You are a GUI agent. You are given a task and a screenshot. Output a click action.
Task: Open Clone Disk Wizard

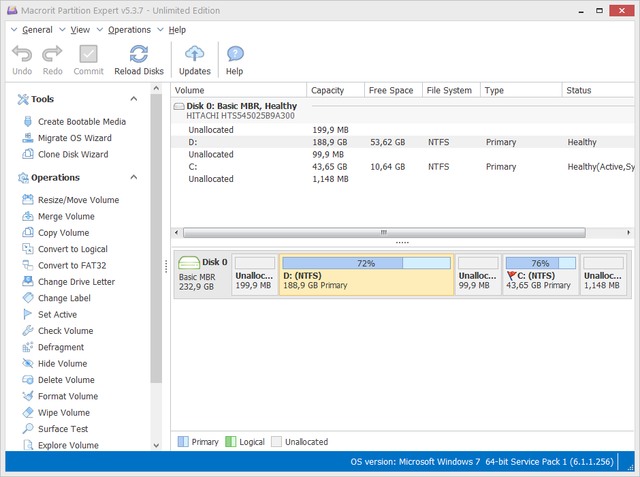72,155
